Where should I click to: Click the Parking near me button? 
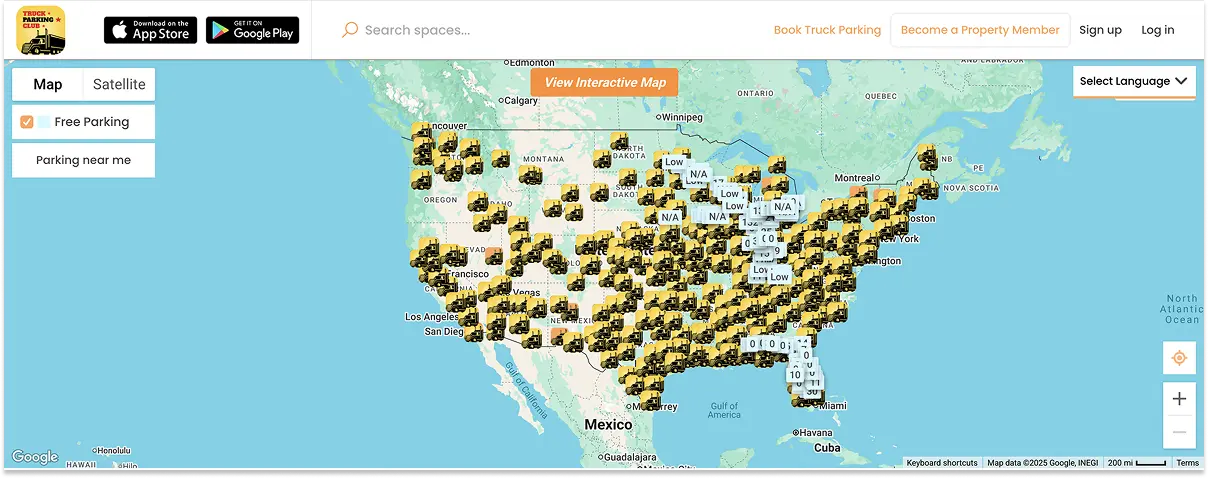click(x=83, y=160)
